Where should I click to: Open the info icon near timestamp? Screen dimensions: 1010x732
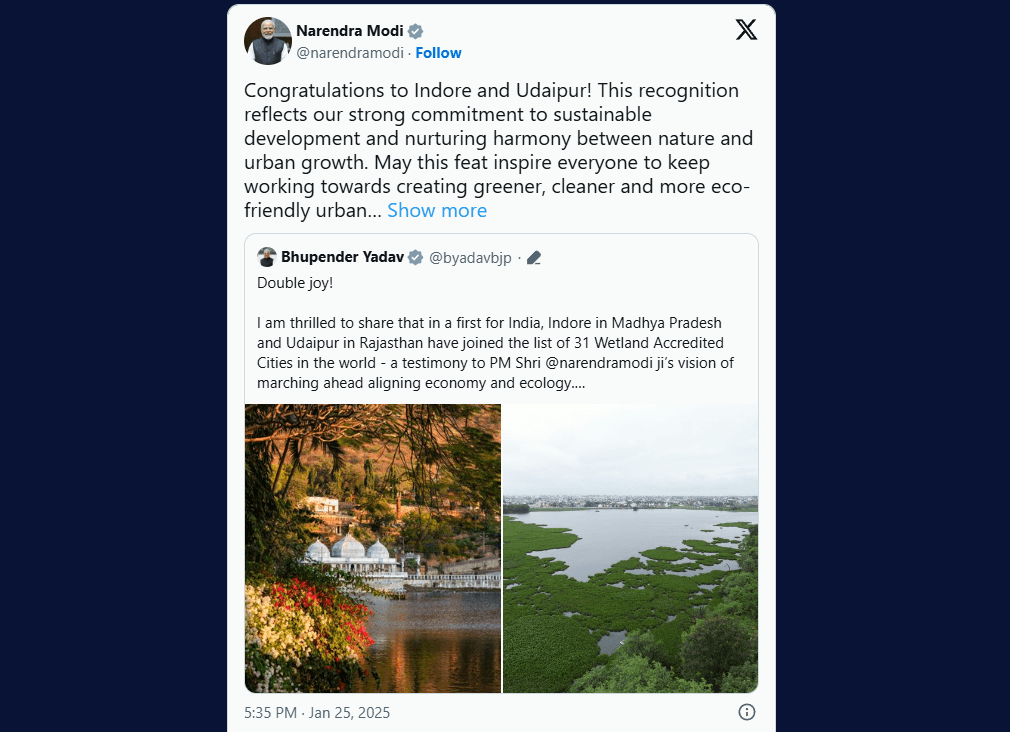[x=746, y=712]
